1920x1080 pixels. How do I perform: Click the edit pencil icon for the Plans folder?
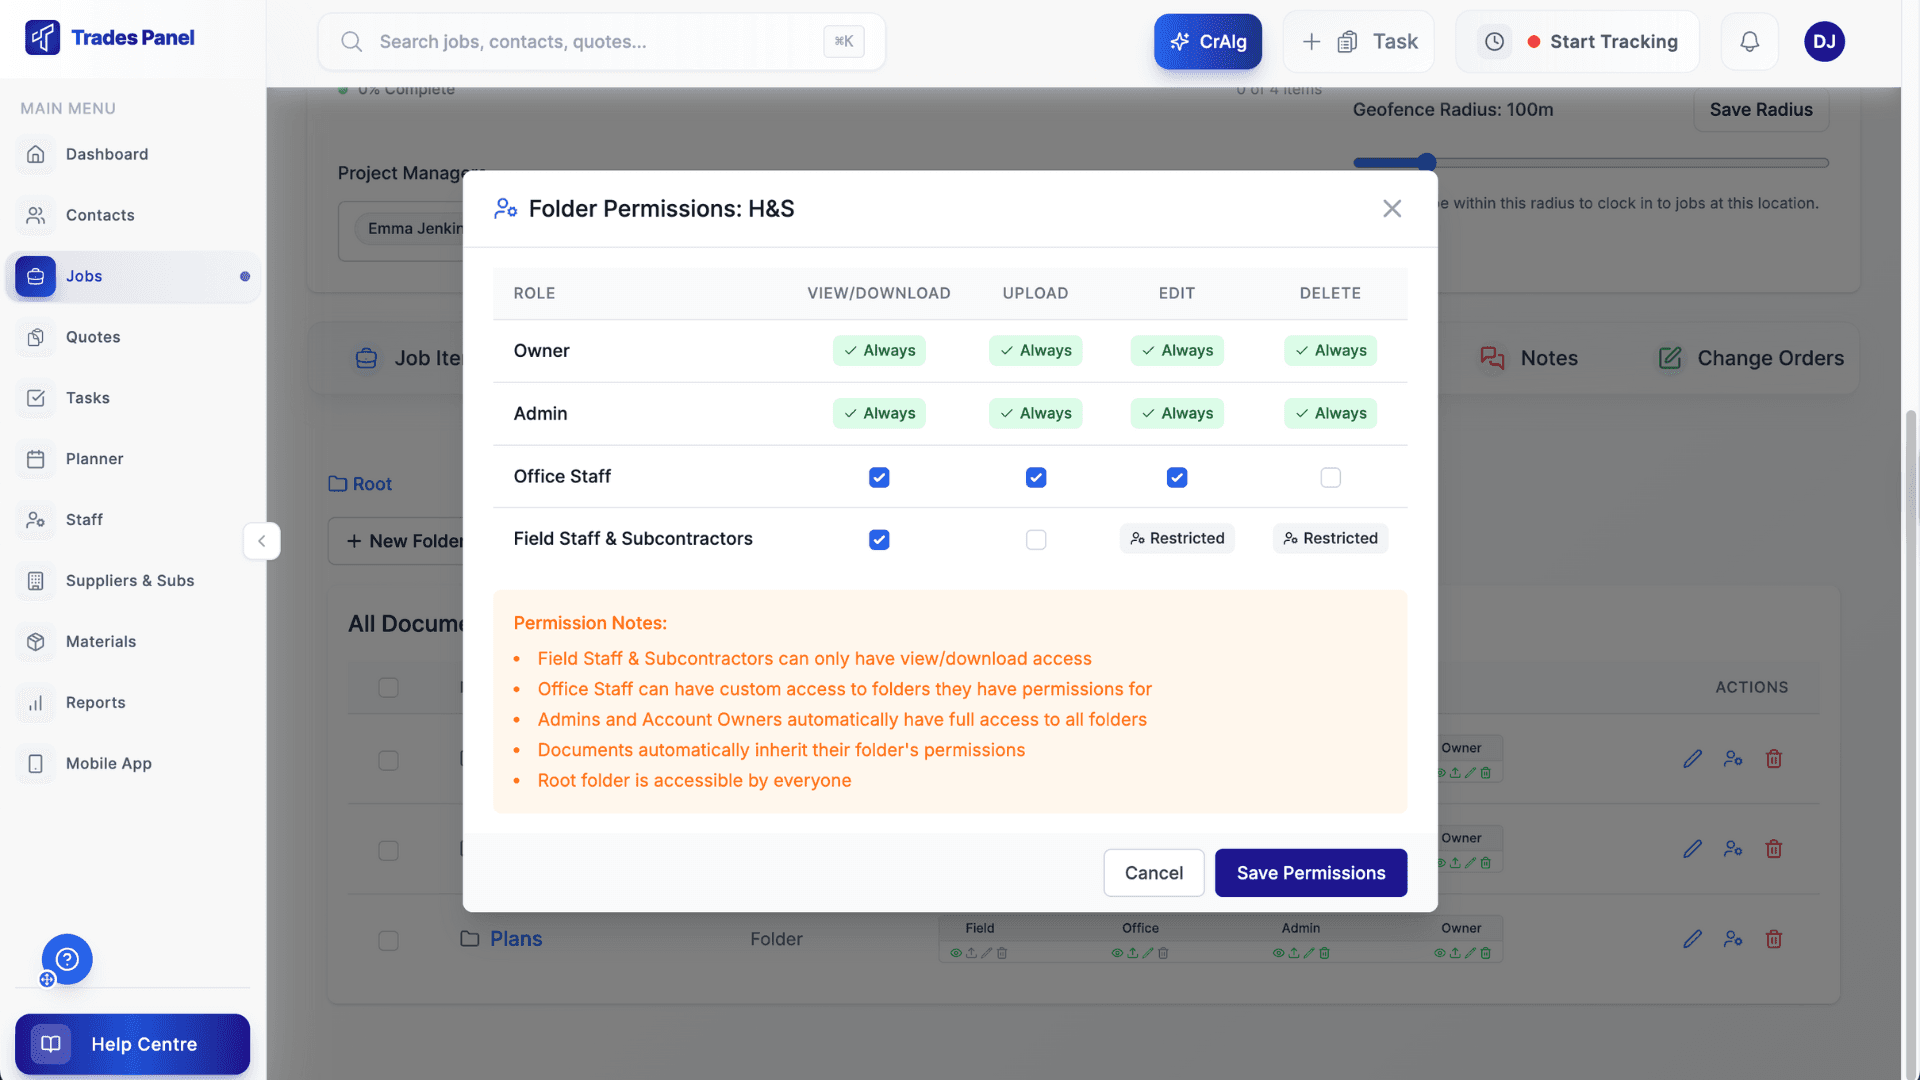[1693, 938]
